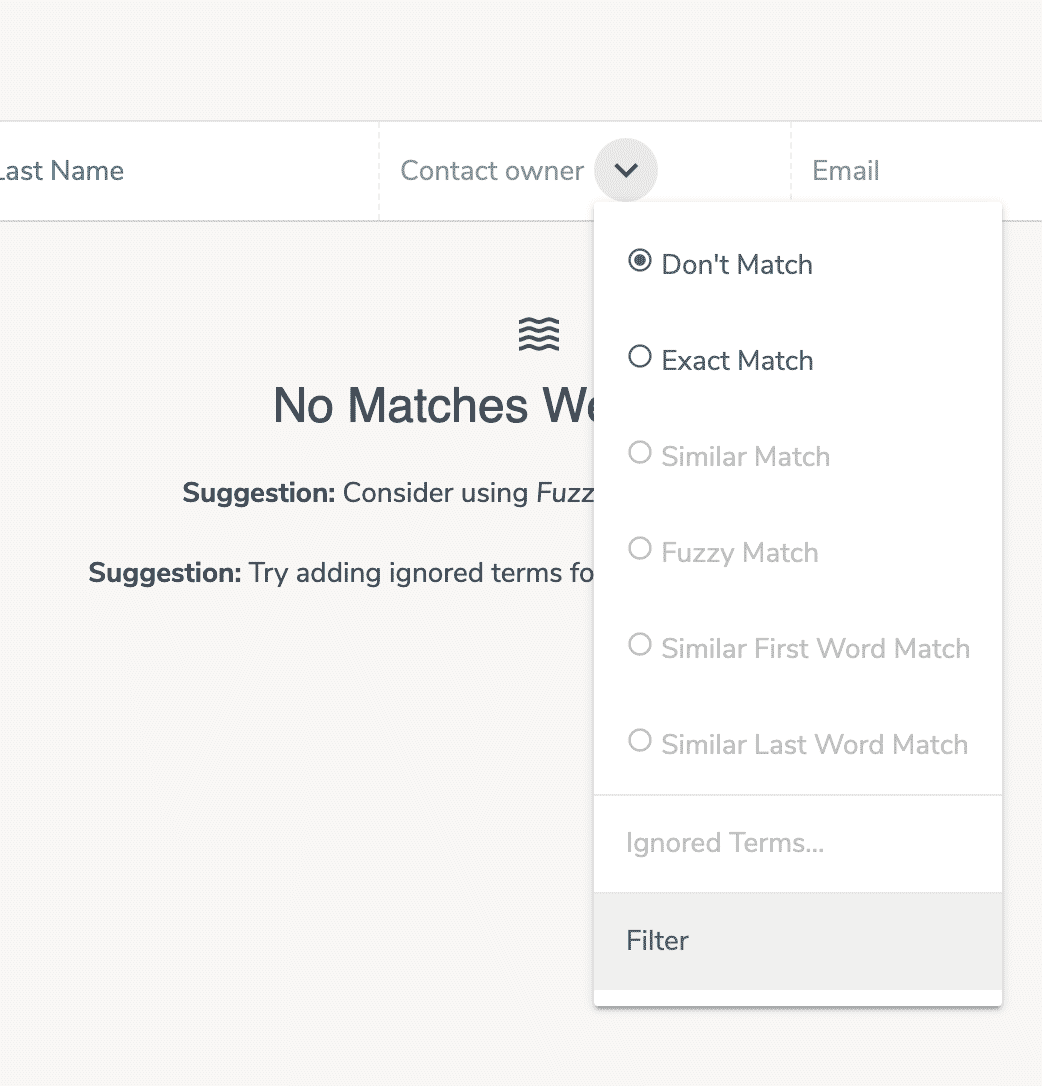
Task: Click the "Don't Match" label text
Action: pos(737,265)
